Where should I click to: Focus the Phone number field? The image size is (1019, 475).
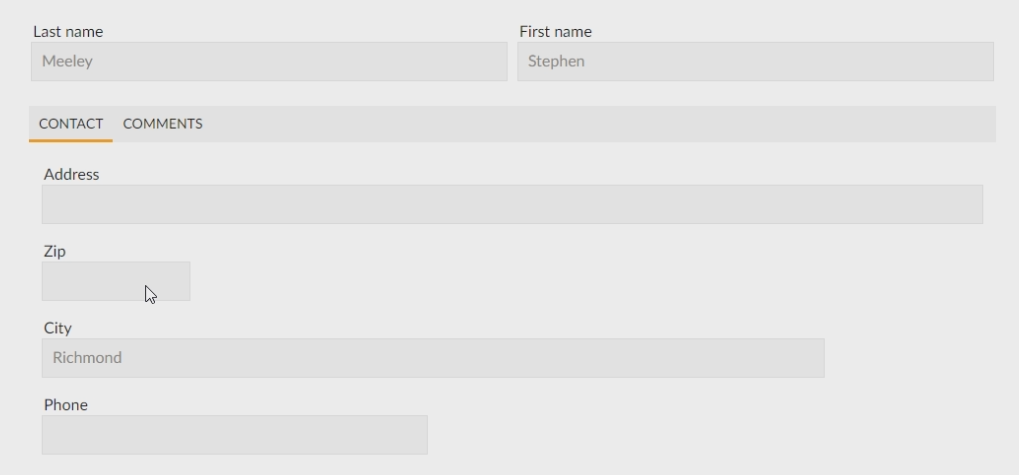point(234,435)
